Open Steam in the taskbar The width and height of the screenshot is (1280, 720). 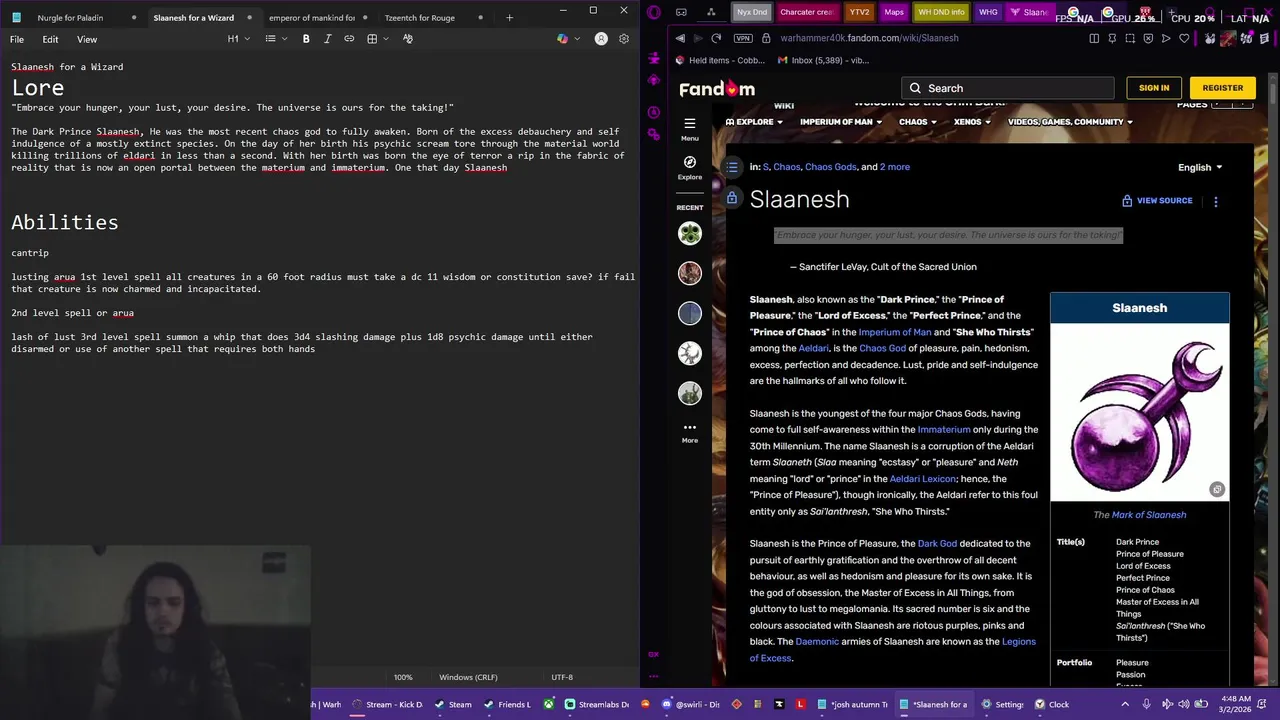[453, 704]
